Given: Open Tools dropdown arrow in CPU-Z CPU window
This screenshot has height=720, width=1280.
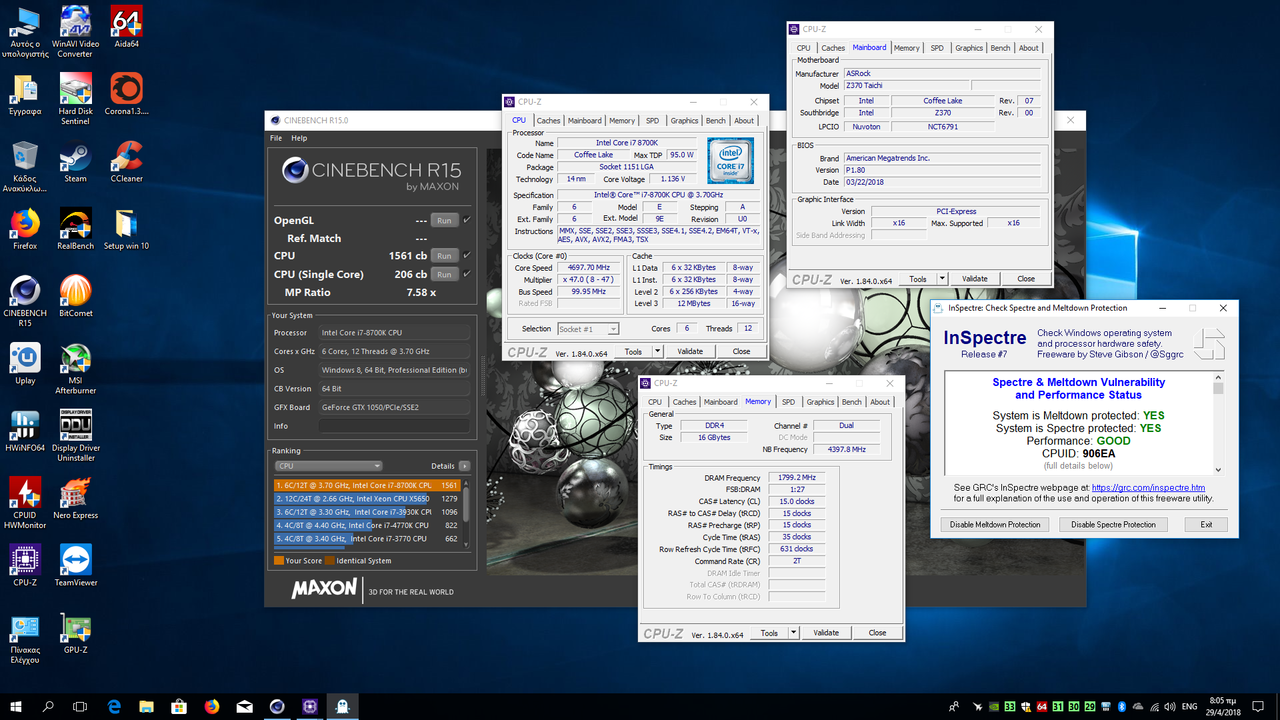Looking at the screenshot, I should click(657, 351).
